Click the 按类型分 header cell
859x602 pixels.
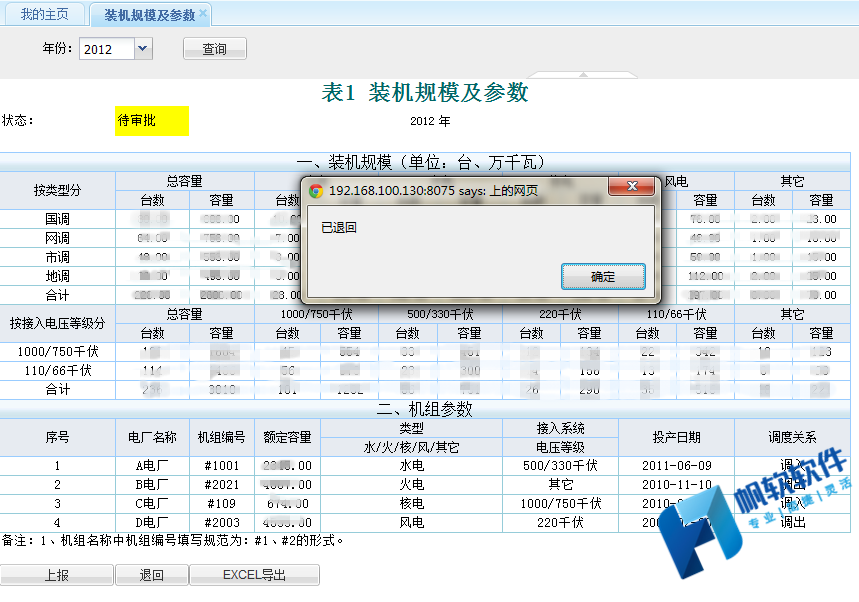coord(58,190)
